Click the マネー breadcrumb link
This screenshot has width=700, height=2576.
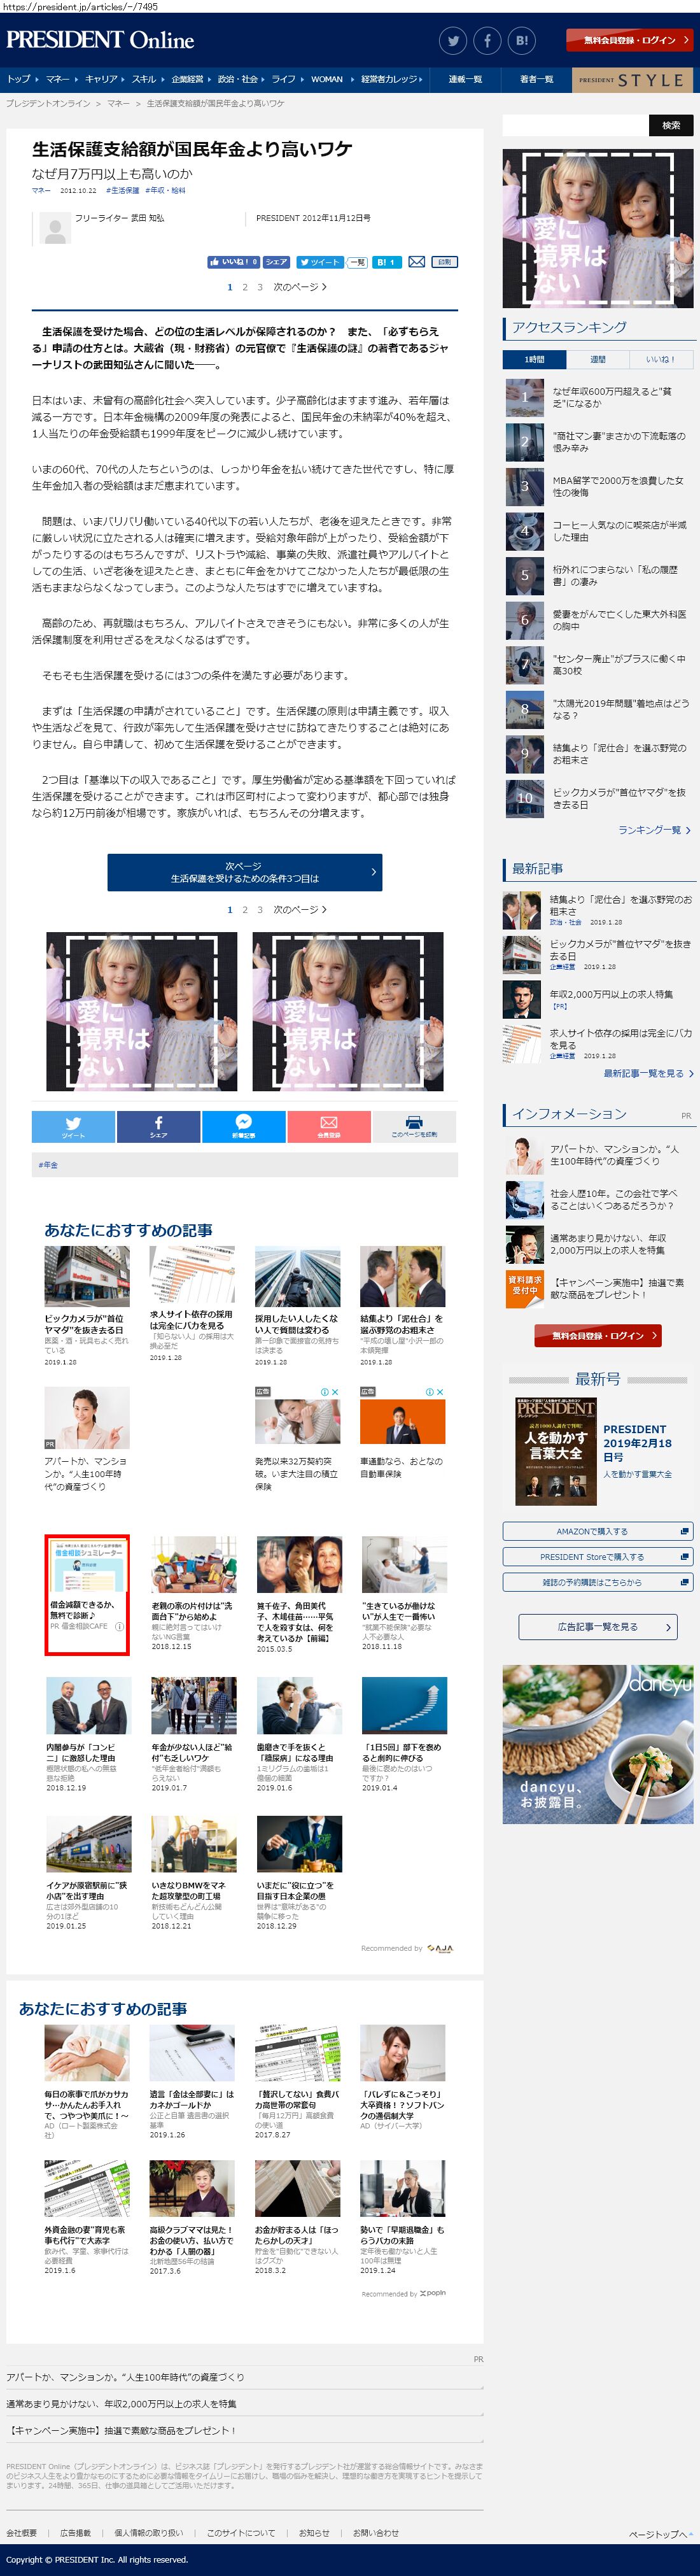pos(118,103)
